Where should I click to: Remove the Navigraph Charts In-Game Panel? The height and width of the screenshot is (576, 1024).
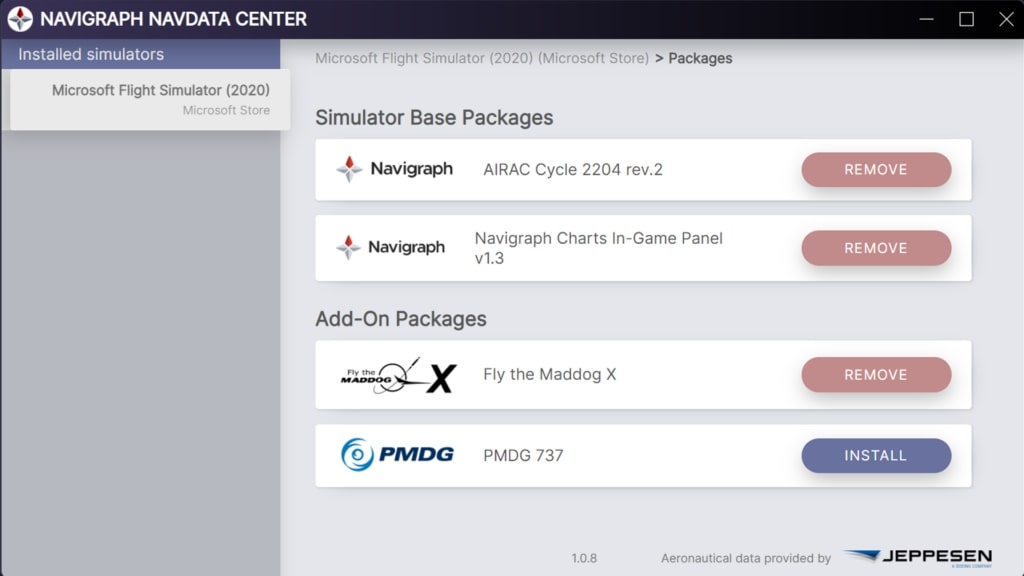click(x=875, y=247)
